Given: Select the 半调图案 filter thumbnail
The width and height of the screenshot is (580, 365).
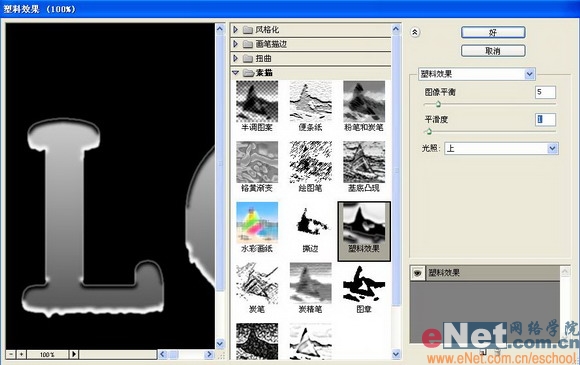Looking at the screenshot, I should coord(257,102).
